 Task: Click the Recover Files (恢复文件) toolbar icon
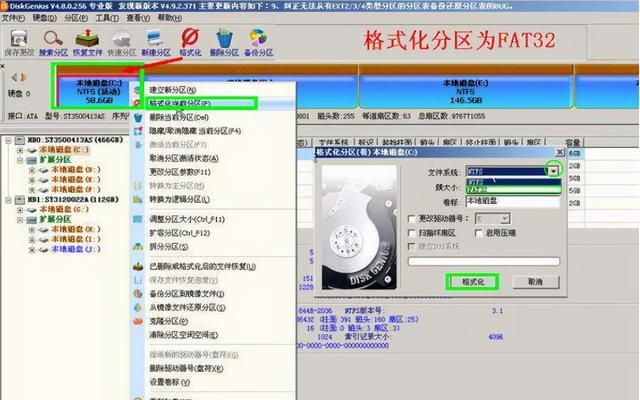click(87, 42)
